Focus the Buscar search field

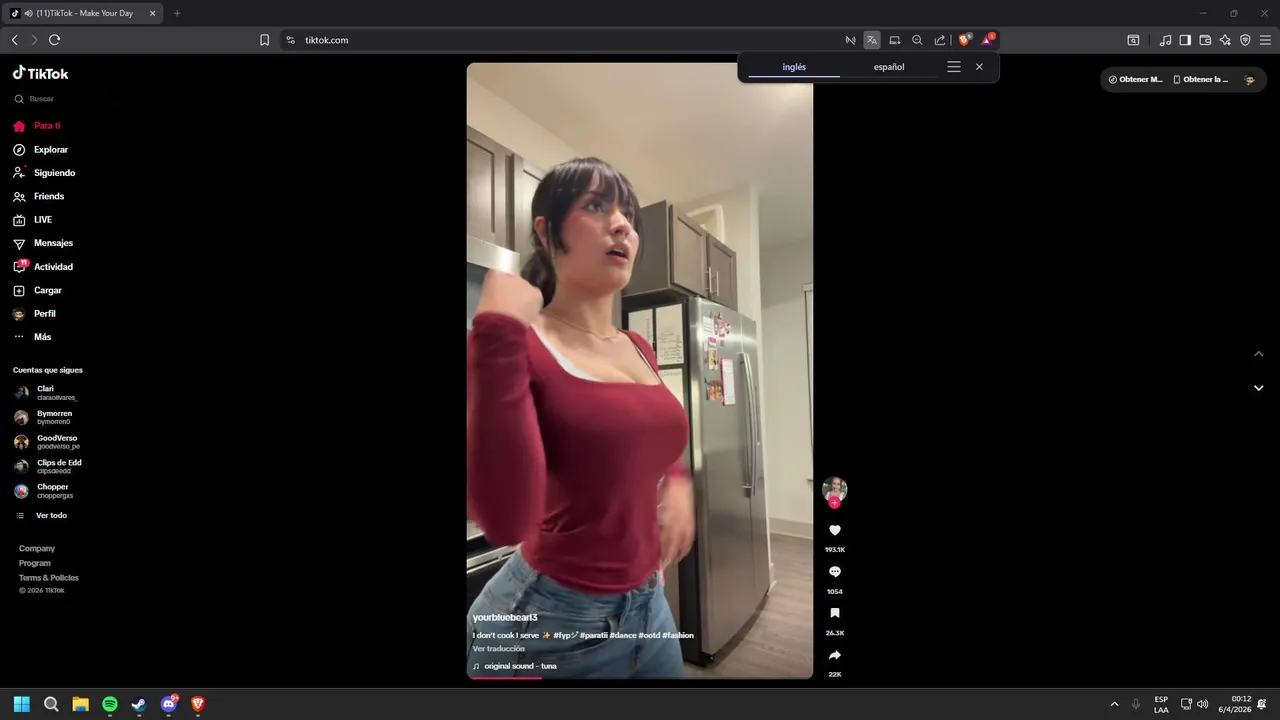[x=60, y=99]
